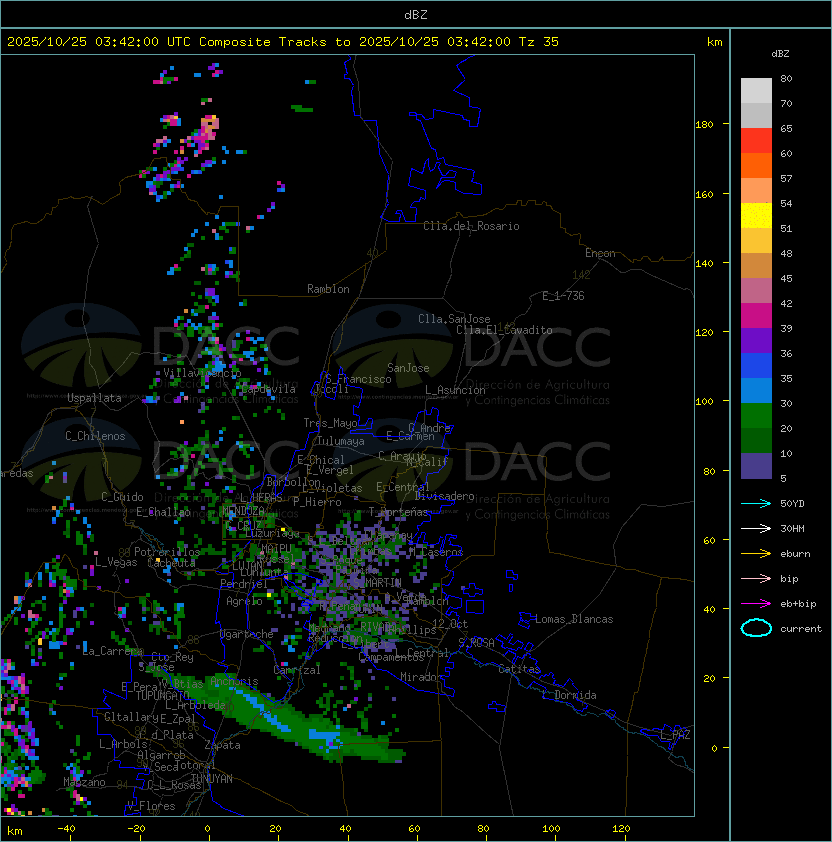
Task: Click the La_Carrera map label
Action: 113,651
